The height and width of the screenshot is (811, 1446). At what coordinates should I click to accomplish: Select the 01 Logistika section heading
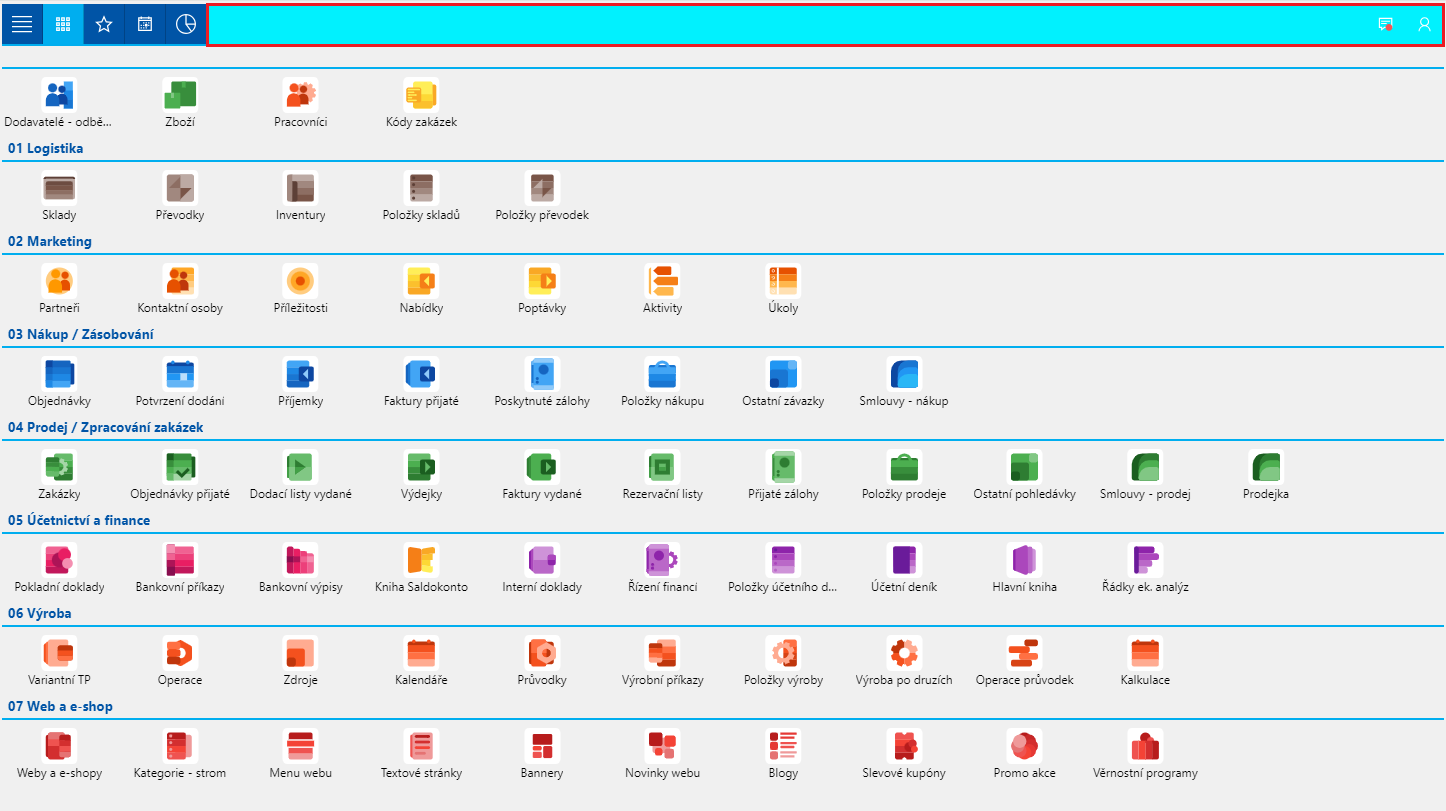(46, 149)
